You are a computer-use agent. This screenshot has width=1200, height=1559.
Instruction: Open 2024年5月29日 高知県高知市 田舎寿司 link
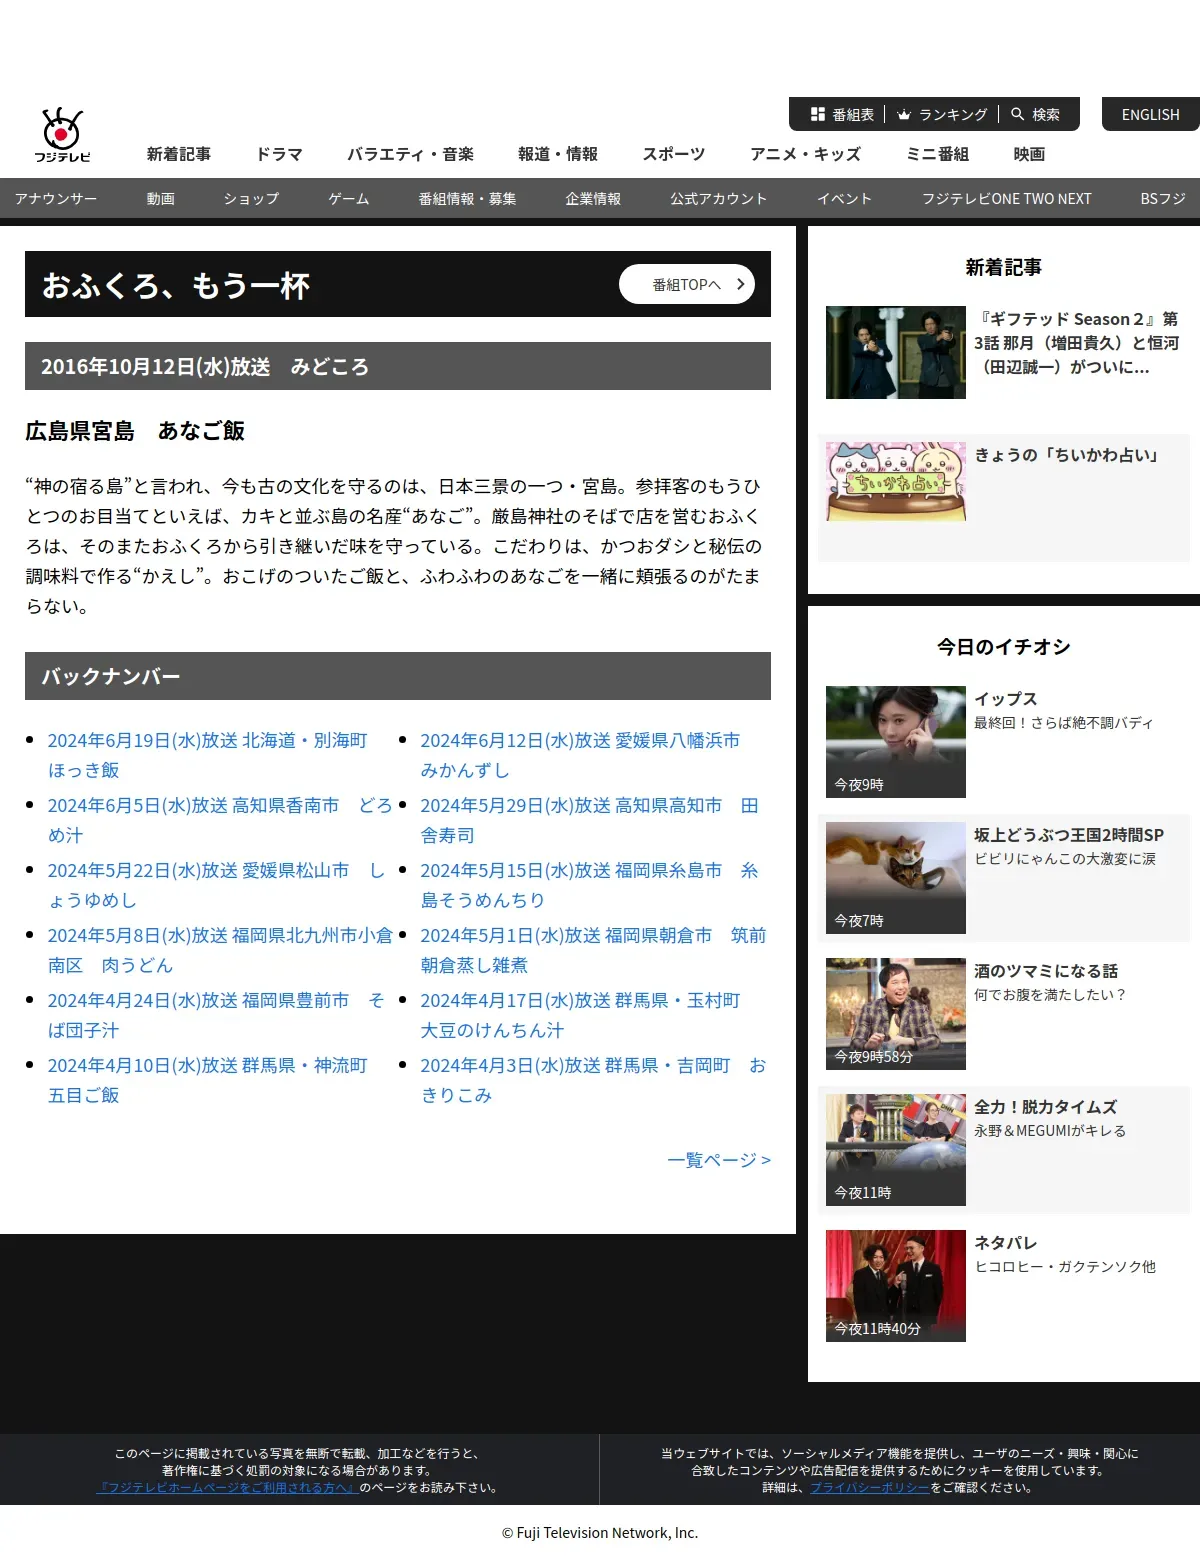coord(589,820)
